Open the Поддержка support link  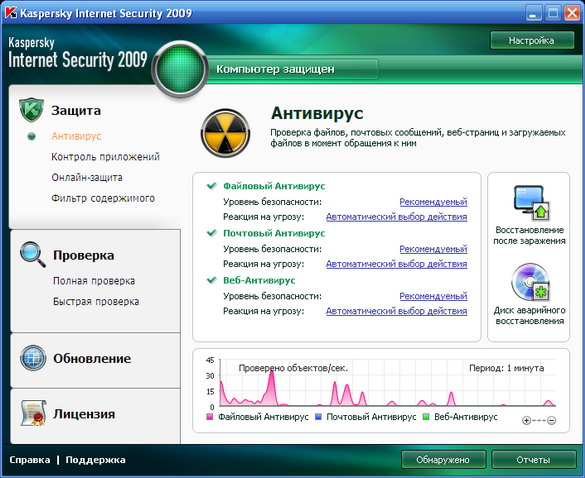point(96,460)
